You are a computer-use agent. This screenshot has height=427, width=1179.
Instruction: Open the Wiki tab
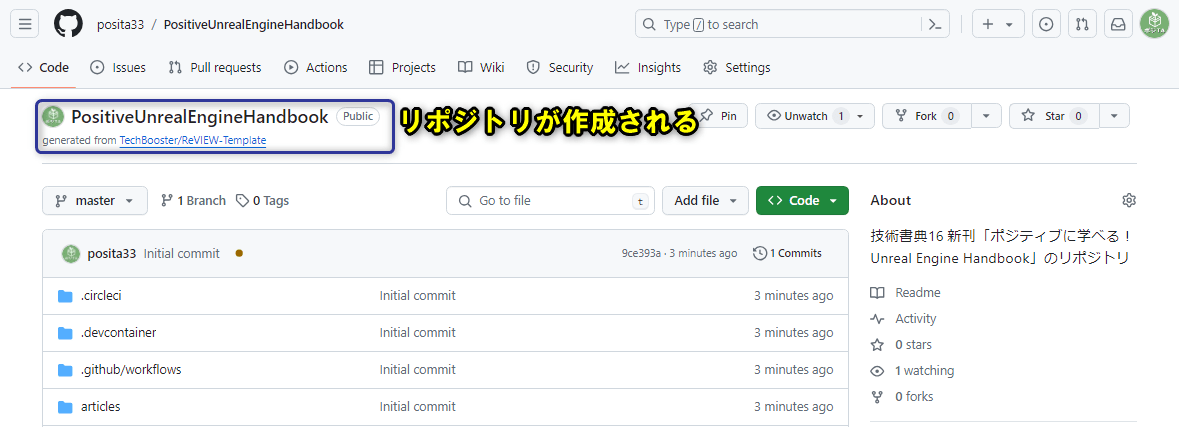tap(481, 68)
